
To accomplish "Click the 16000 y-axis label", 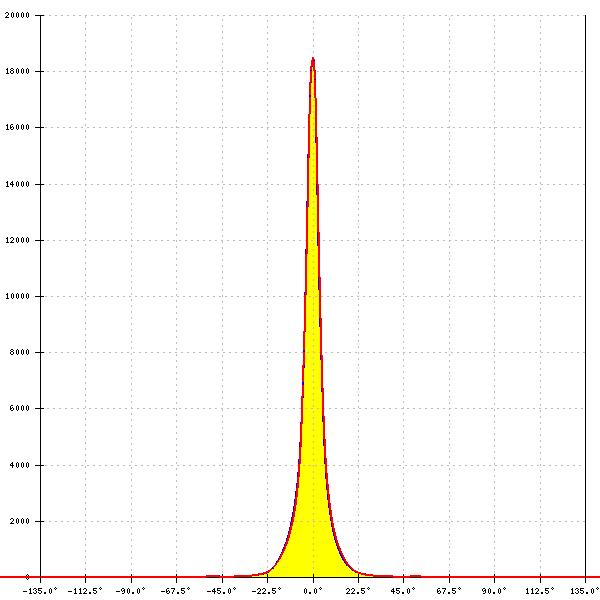I will click(17, 127).
